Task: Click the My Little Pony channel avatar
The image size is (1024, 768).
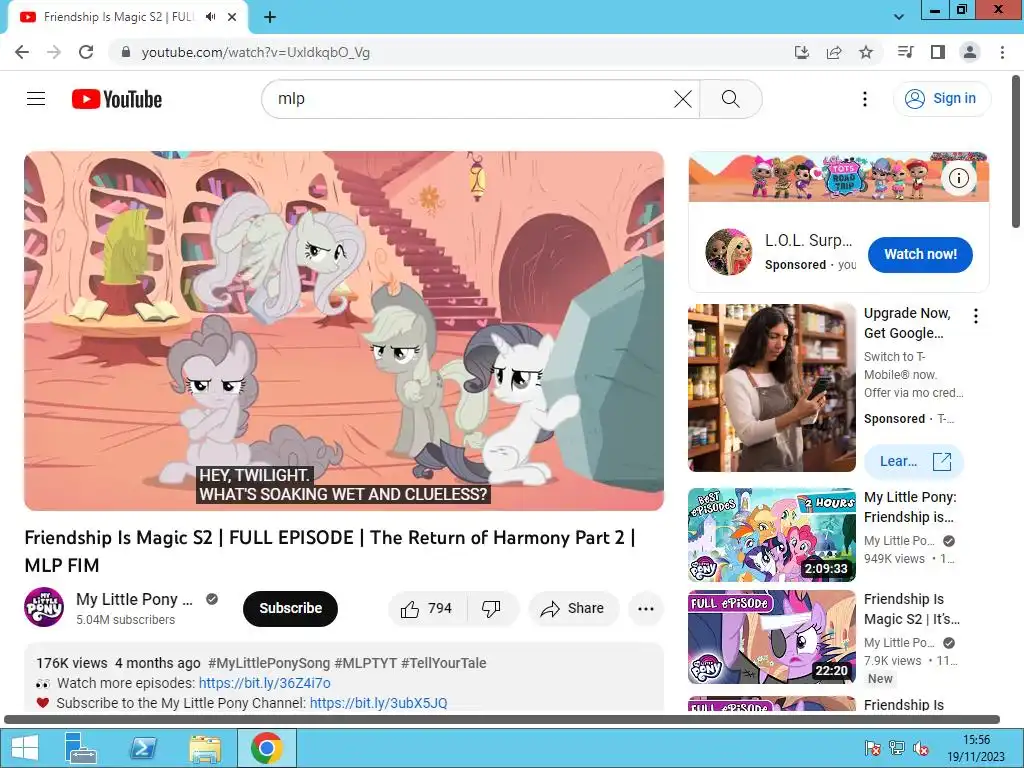Action: click(44, 607)
